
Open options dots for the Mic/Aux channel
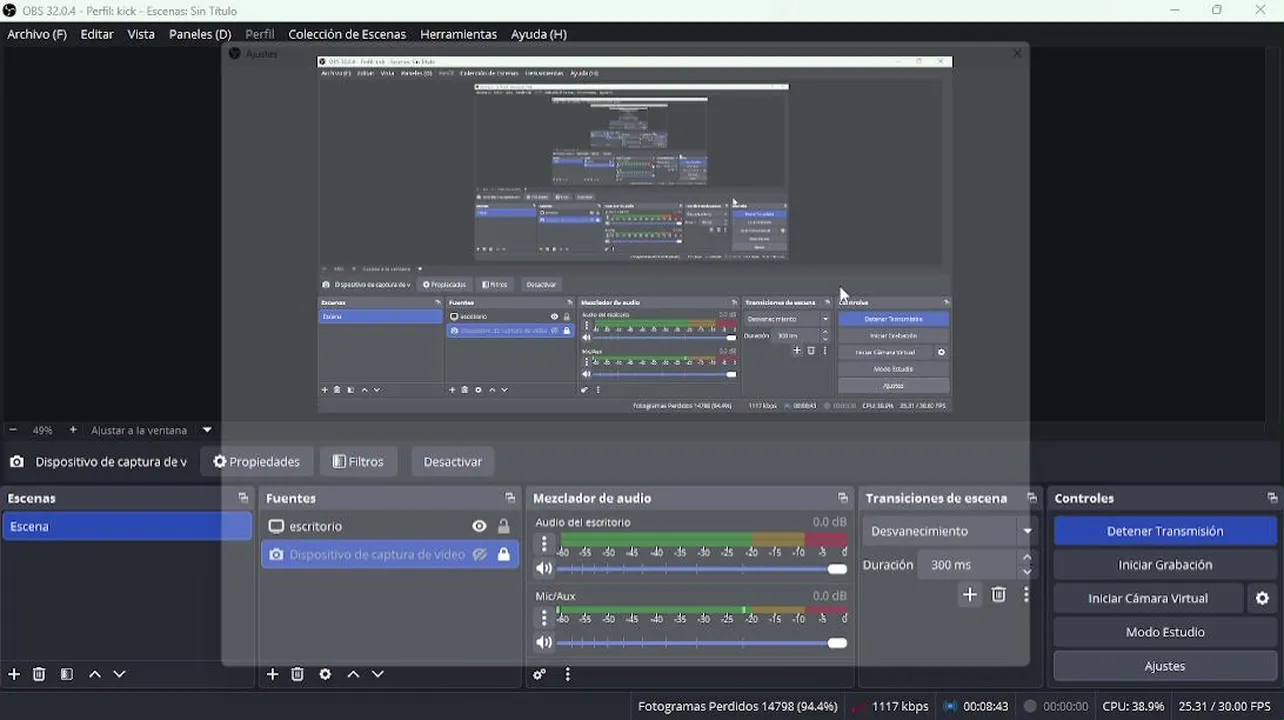(544, 618)
